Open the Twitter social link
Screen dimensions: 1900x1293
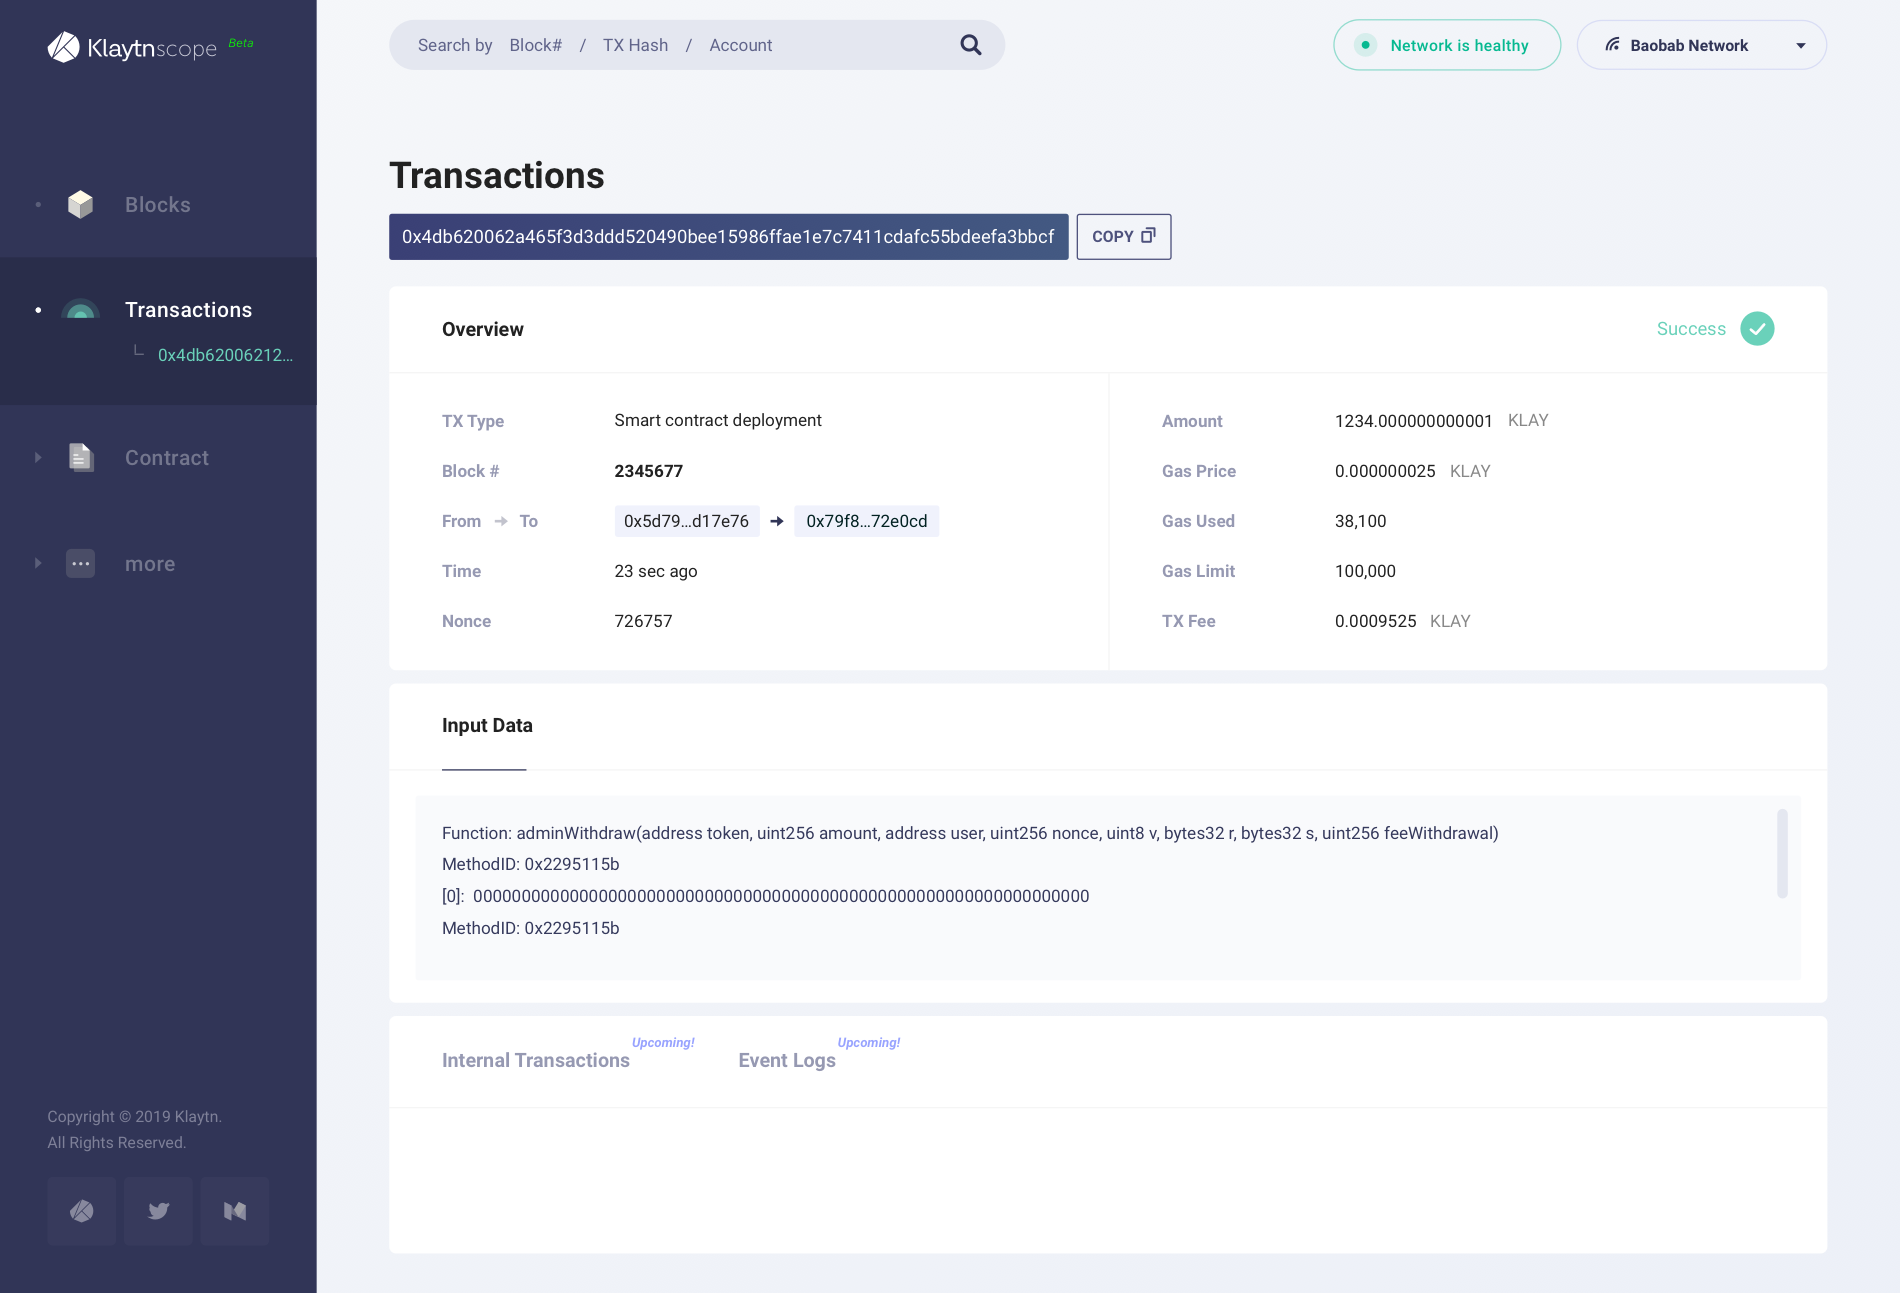[x=158, y=1211]
